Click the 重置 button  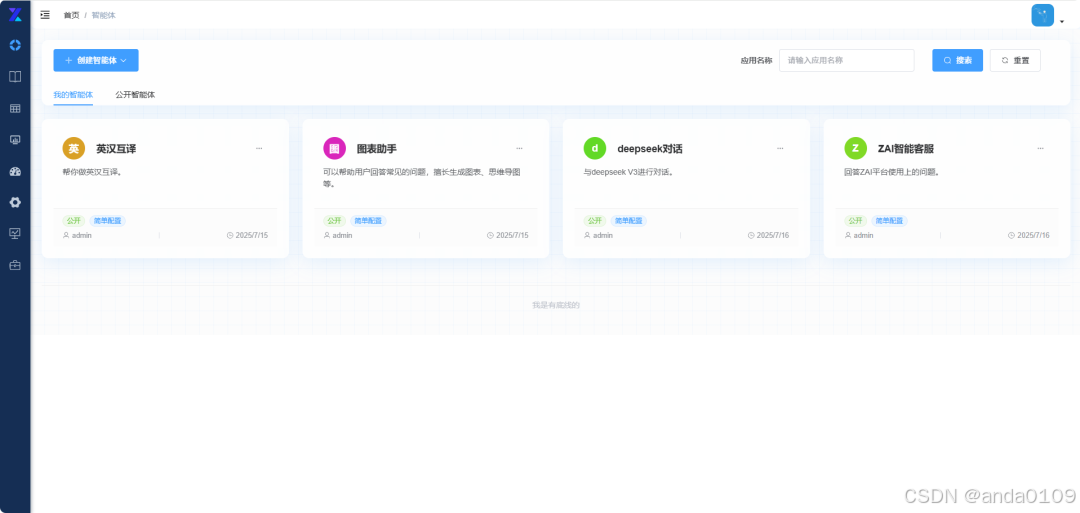click(x=1015, y=61)
